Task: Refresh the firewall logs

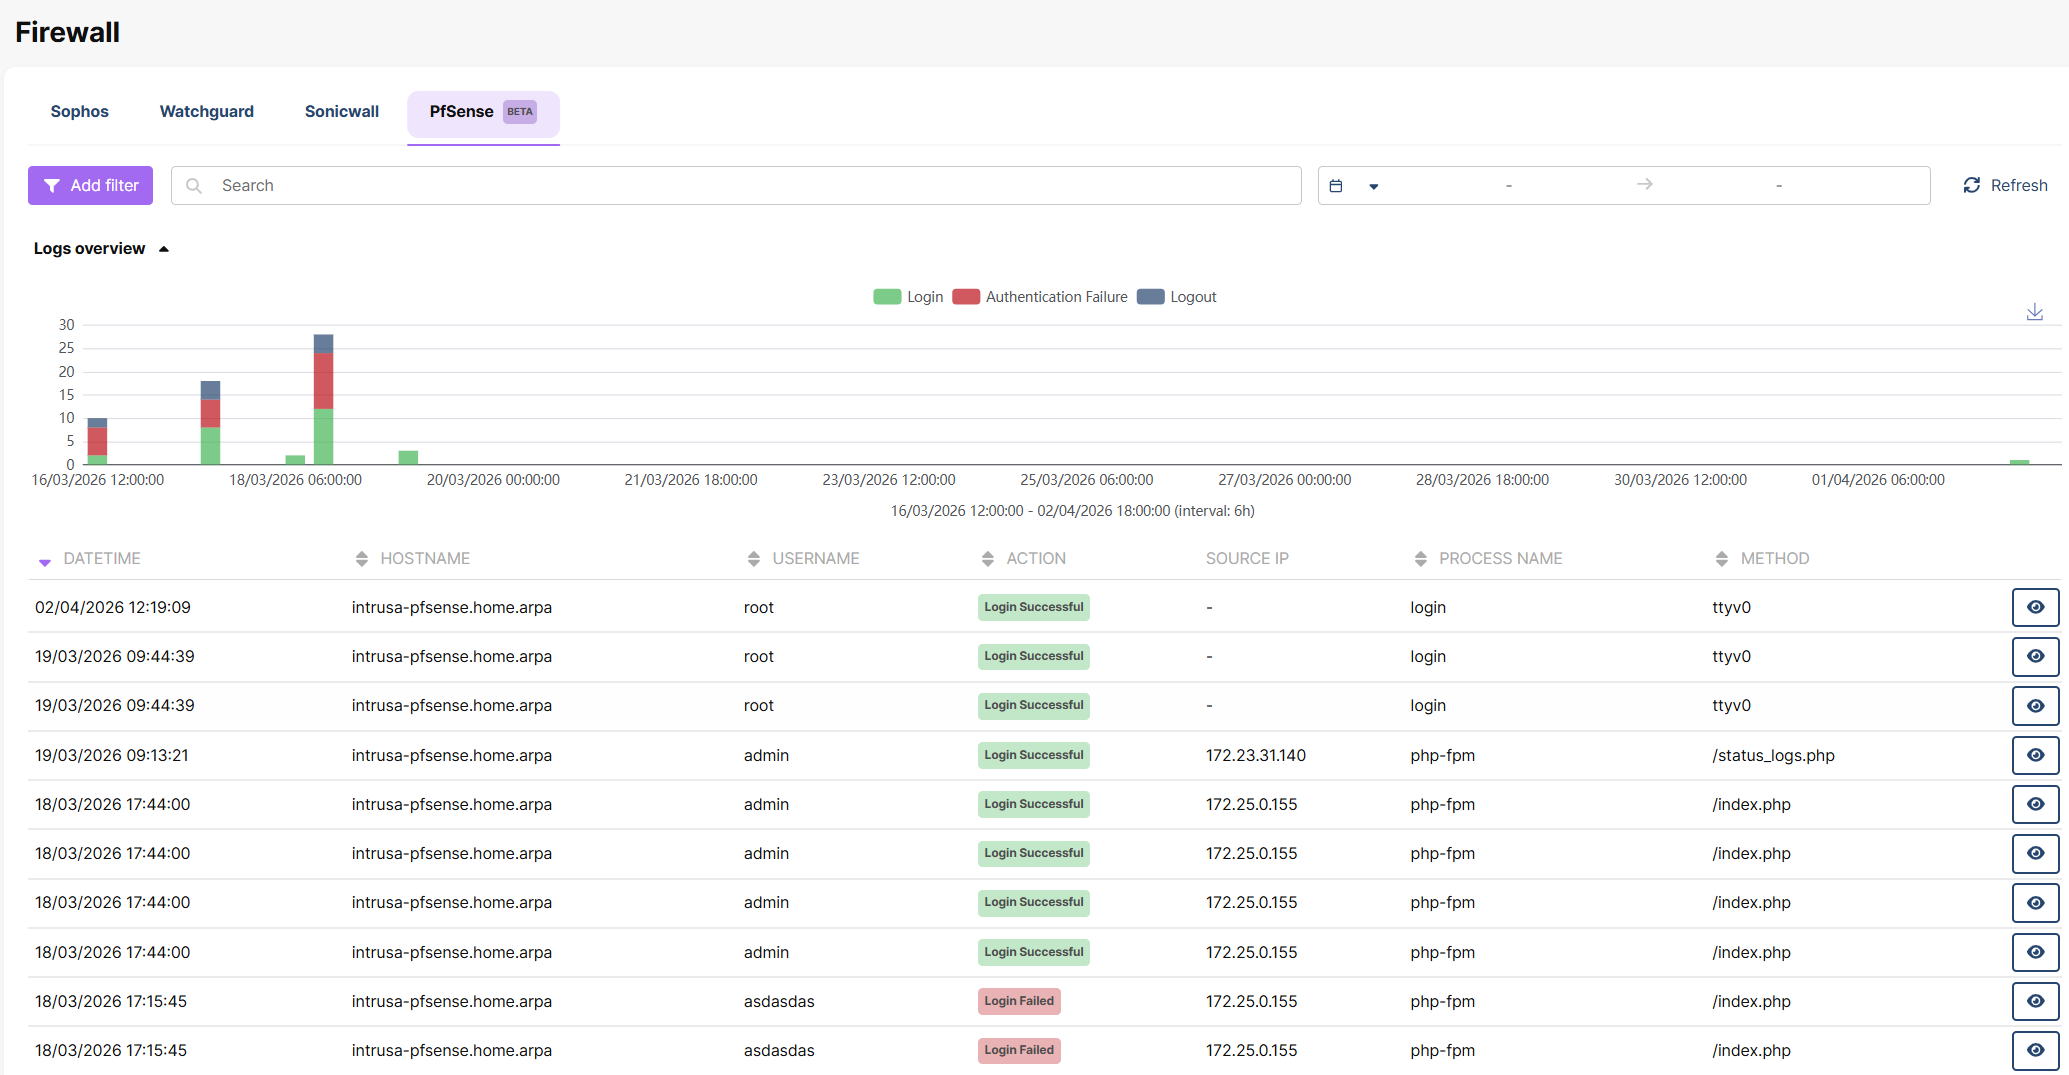Action: pyautogui.click(x=2005, y=185)
